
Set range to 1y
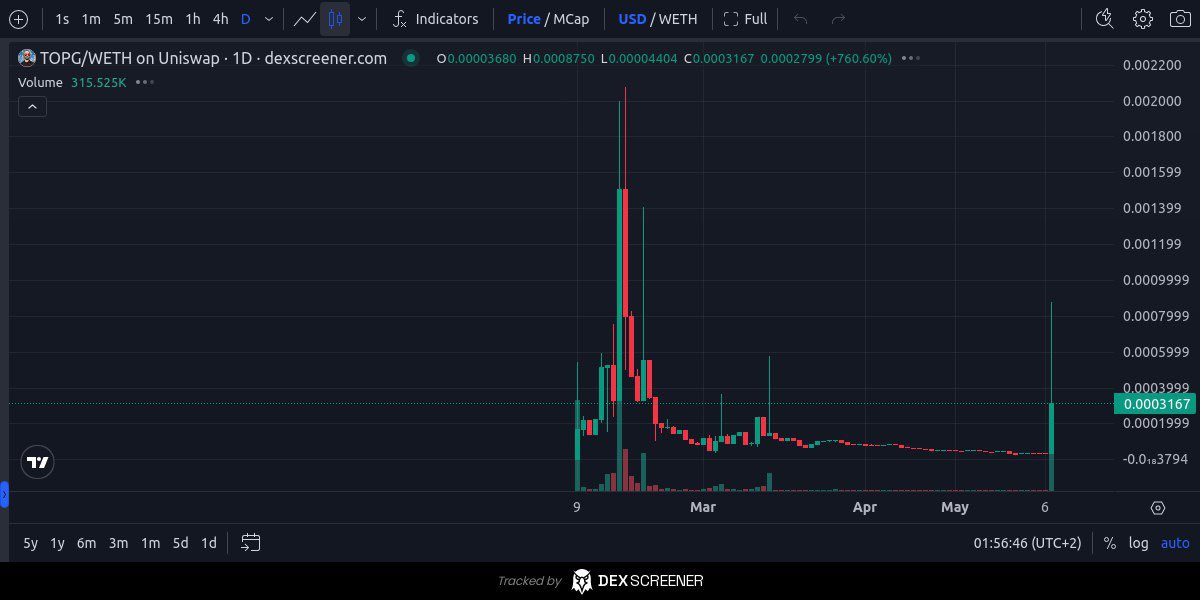point(58,543)
